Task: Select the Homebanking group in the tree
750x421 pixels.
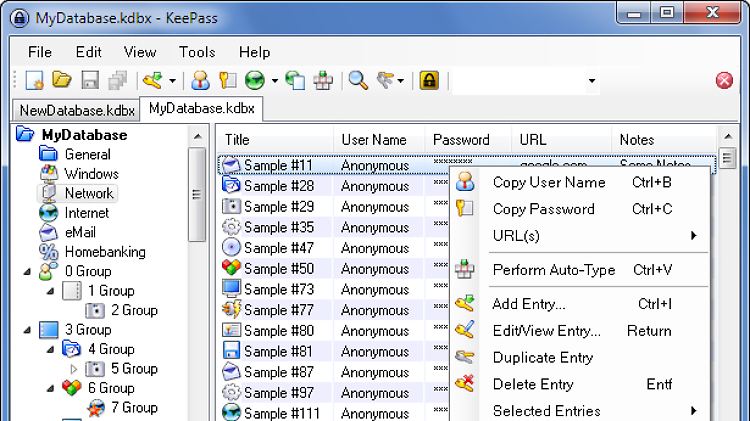Action: (105, 252)
